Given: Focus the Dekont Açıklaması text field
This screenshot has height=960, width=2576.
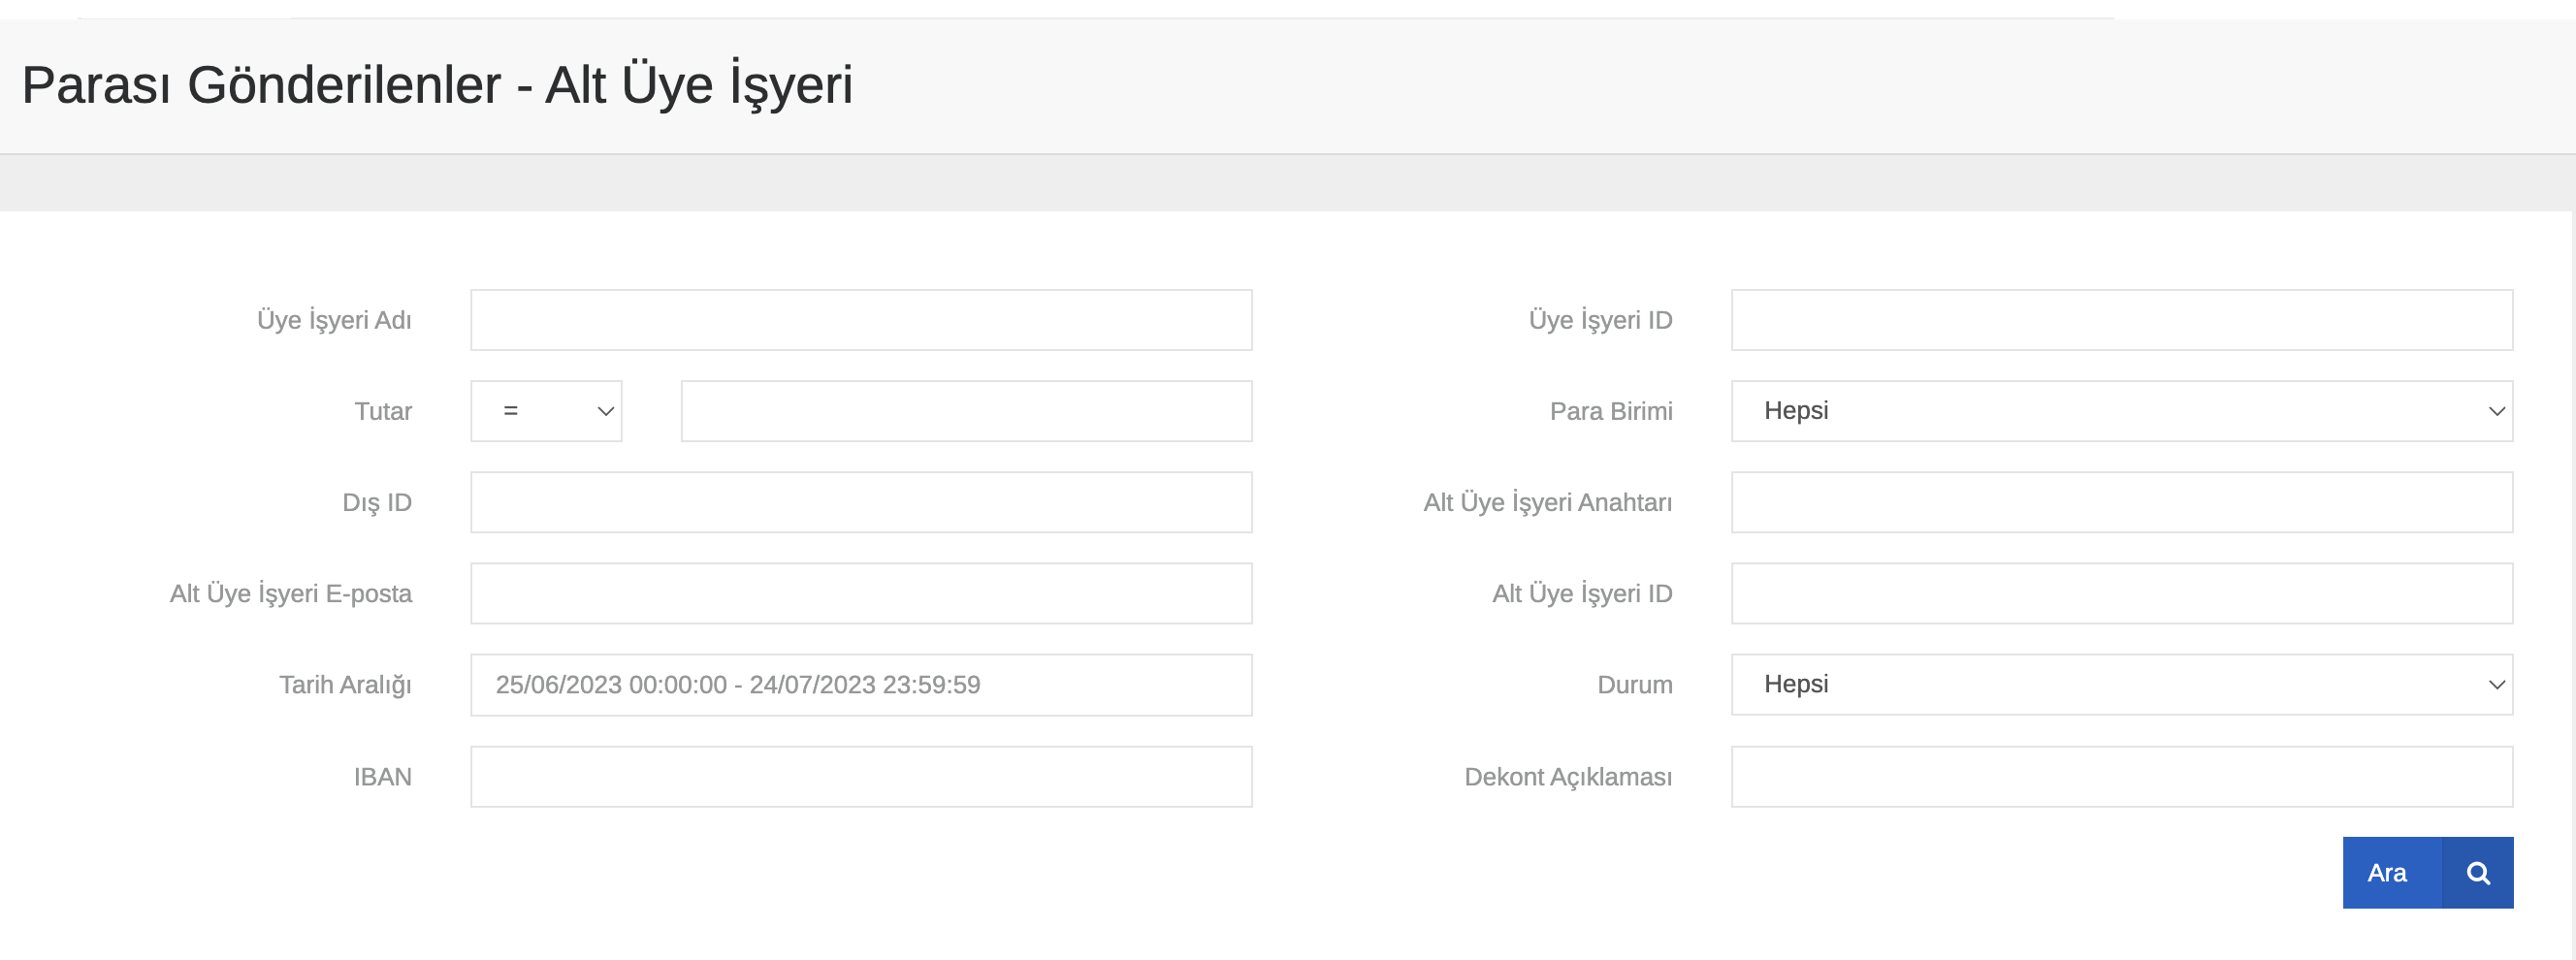Looking at the screenshot, I should click(x=2121, y=777).
